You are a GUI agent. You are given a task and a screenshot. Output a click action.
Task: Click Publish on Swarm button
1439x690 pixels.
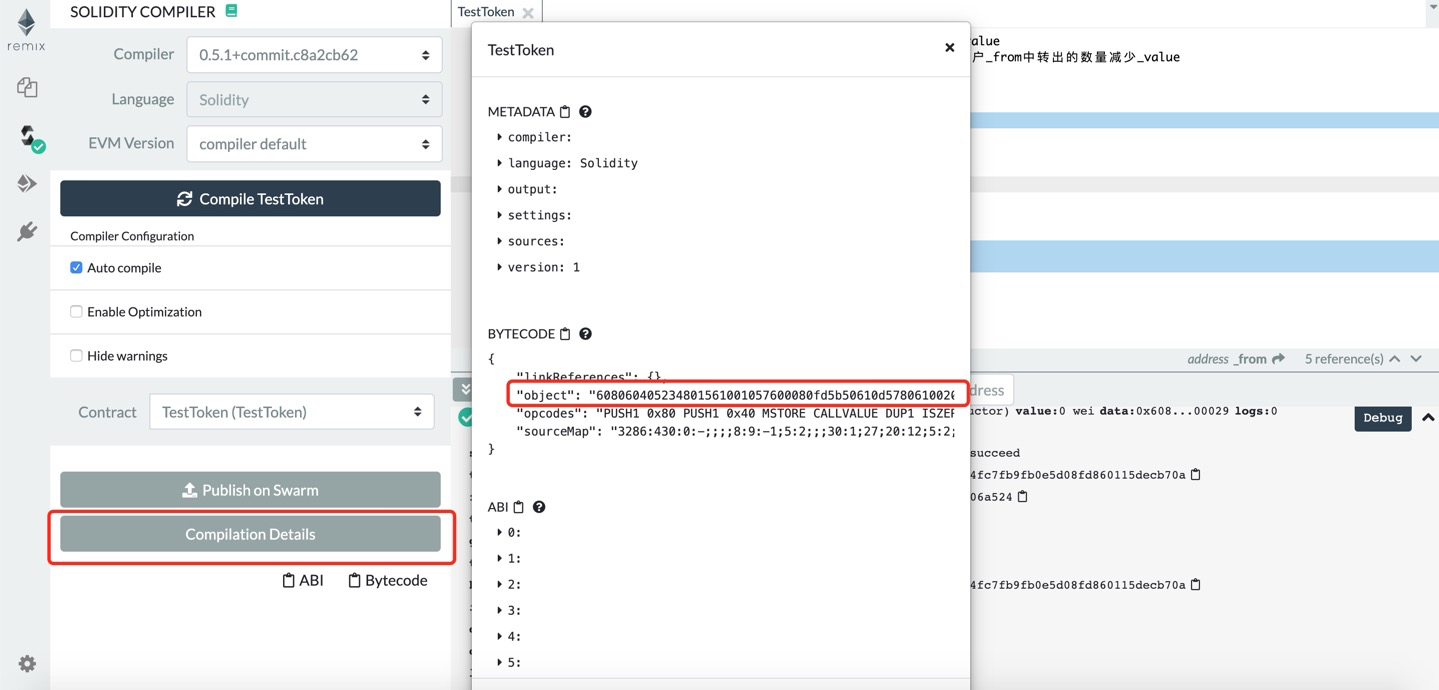pyautogui.click(x=250, y=490)
